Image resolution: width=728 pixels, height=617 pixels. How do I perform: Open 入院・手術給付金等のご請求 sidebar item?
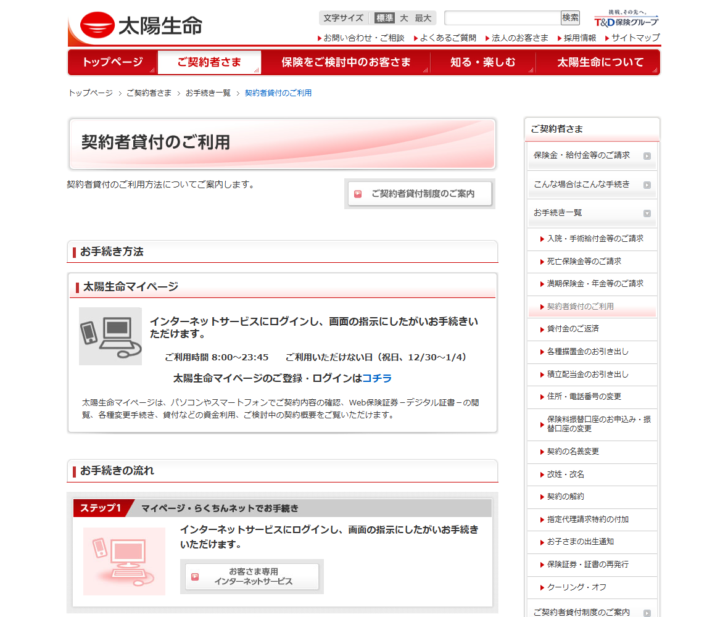click(592, 239)
